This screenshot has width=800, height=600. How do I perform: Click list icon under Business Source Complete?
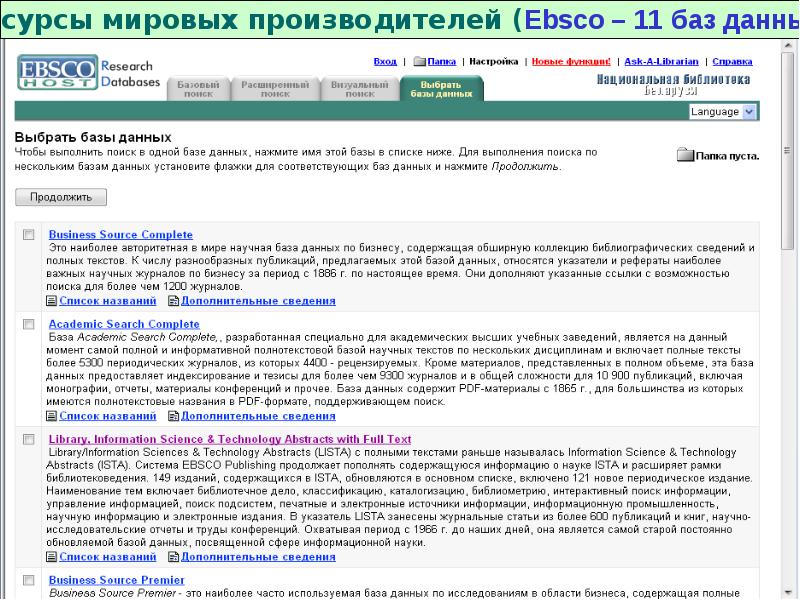click(53, 300)
